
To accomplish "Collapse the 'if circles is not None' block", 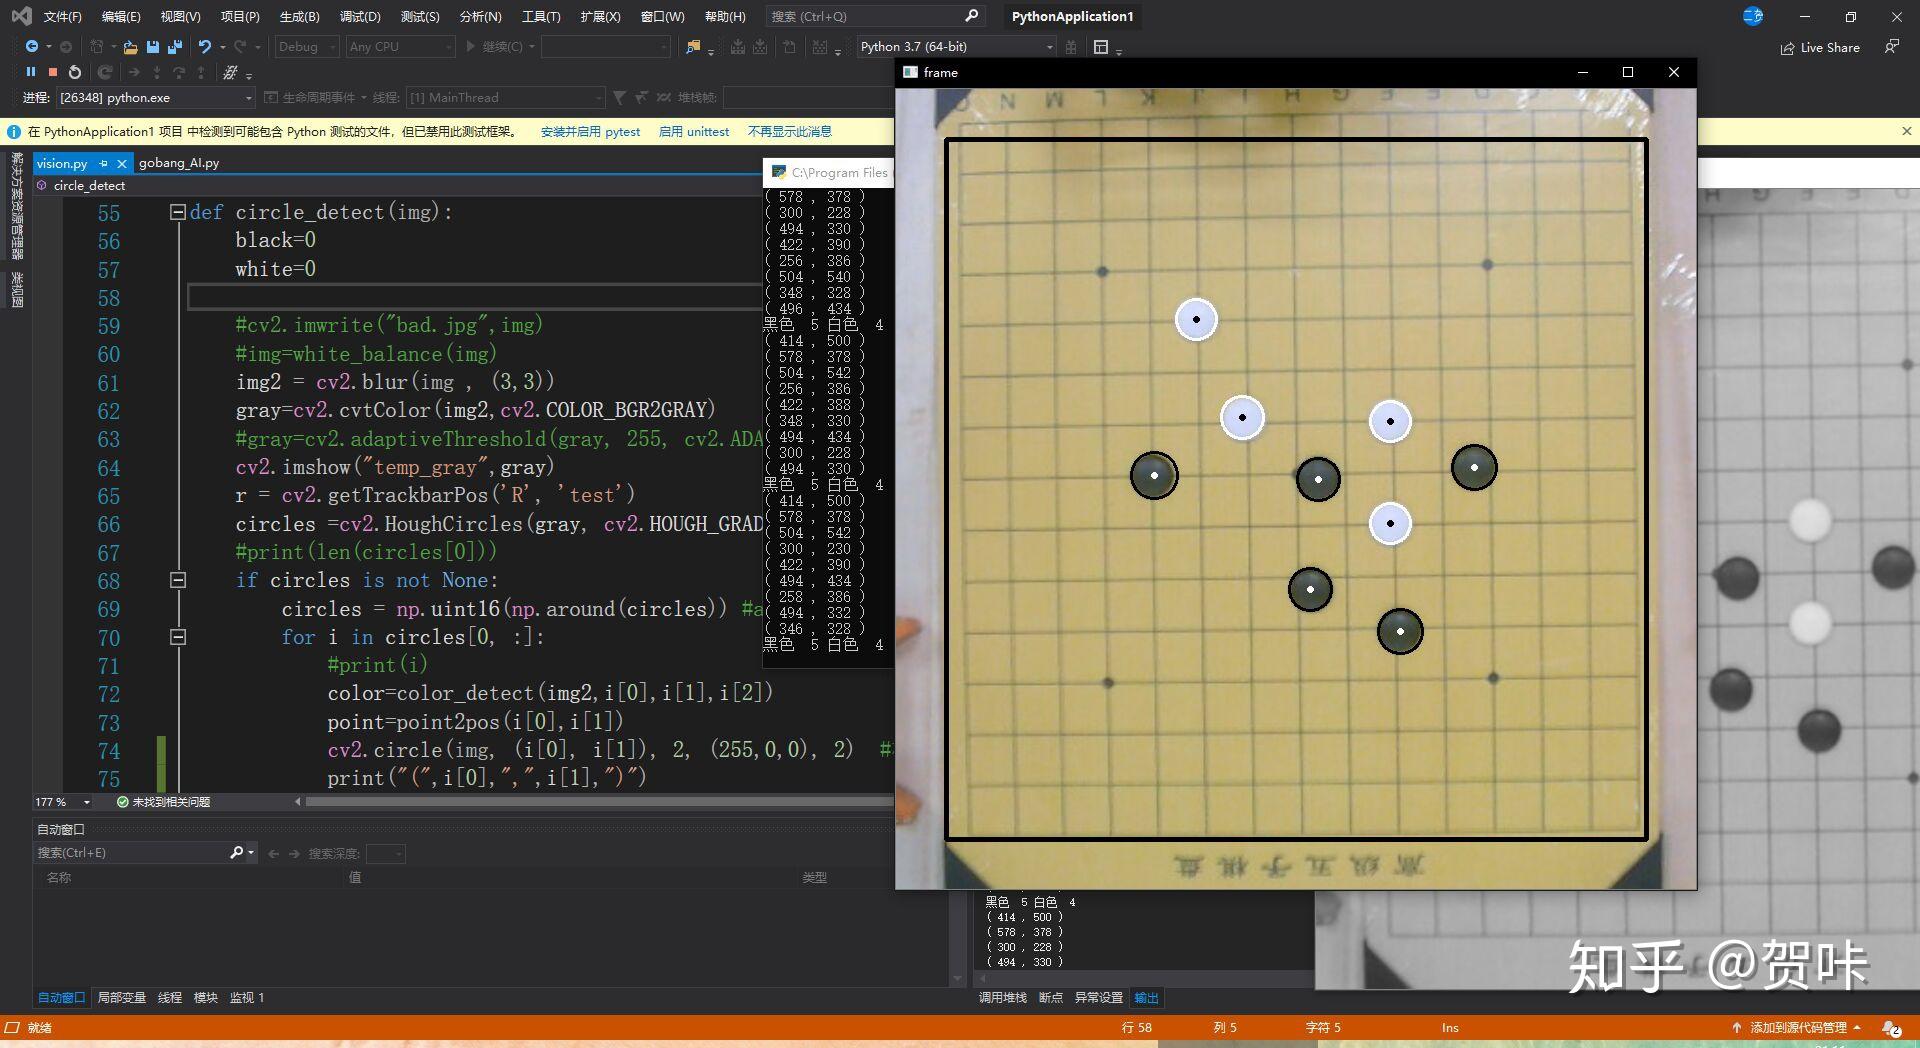I will point(178,580).
